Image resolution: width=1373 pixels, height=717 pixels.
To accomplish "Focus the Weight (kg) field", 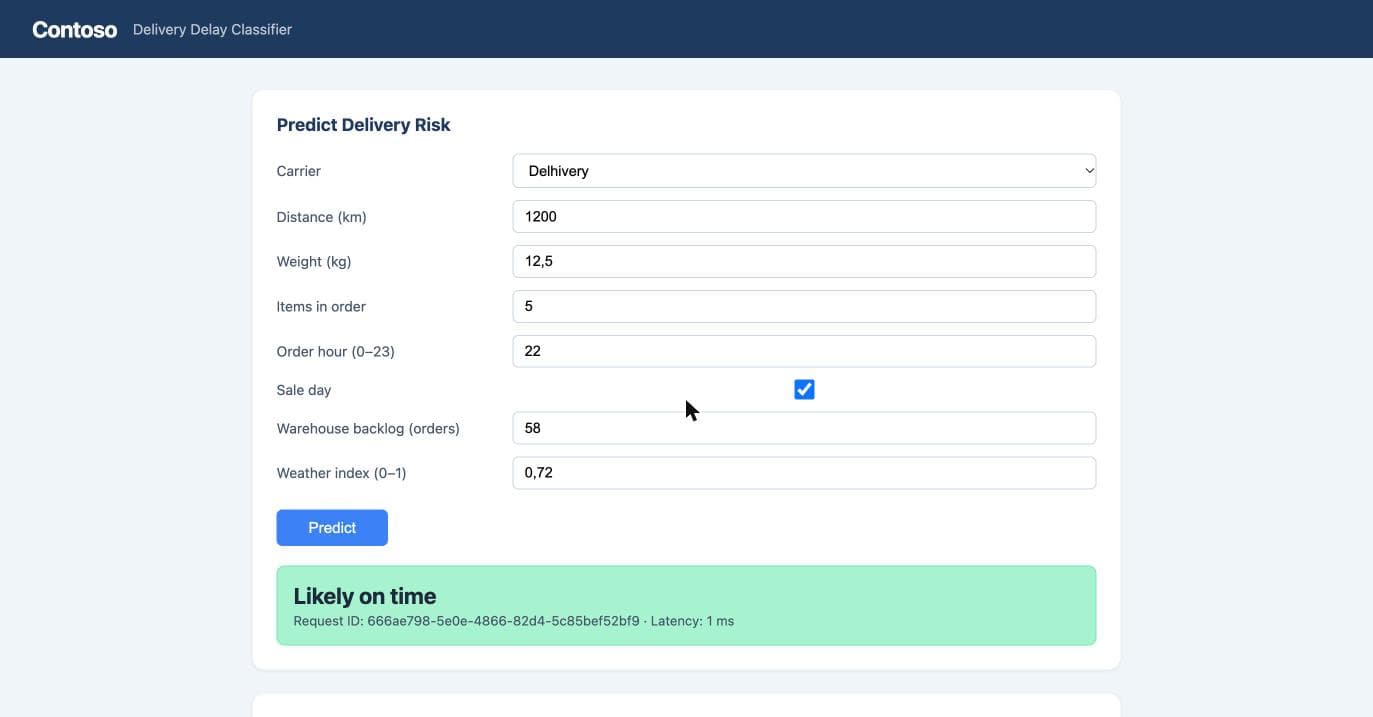I will (x=804, y=261).
